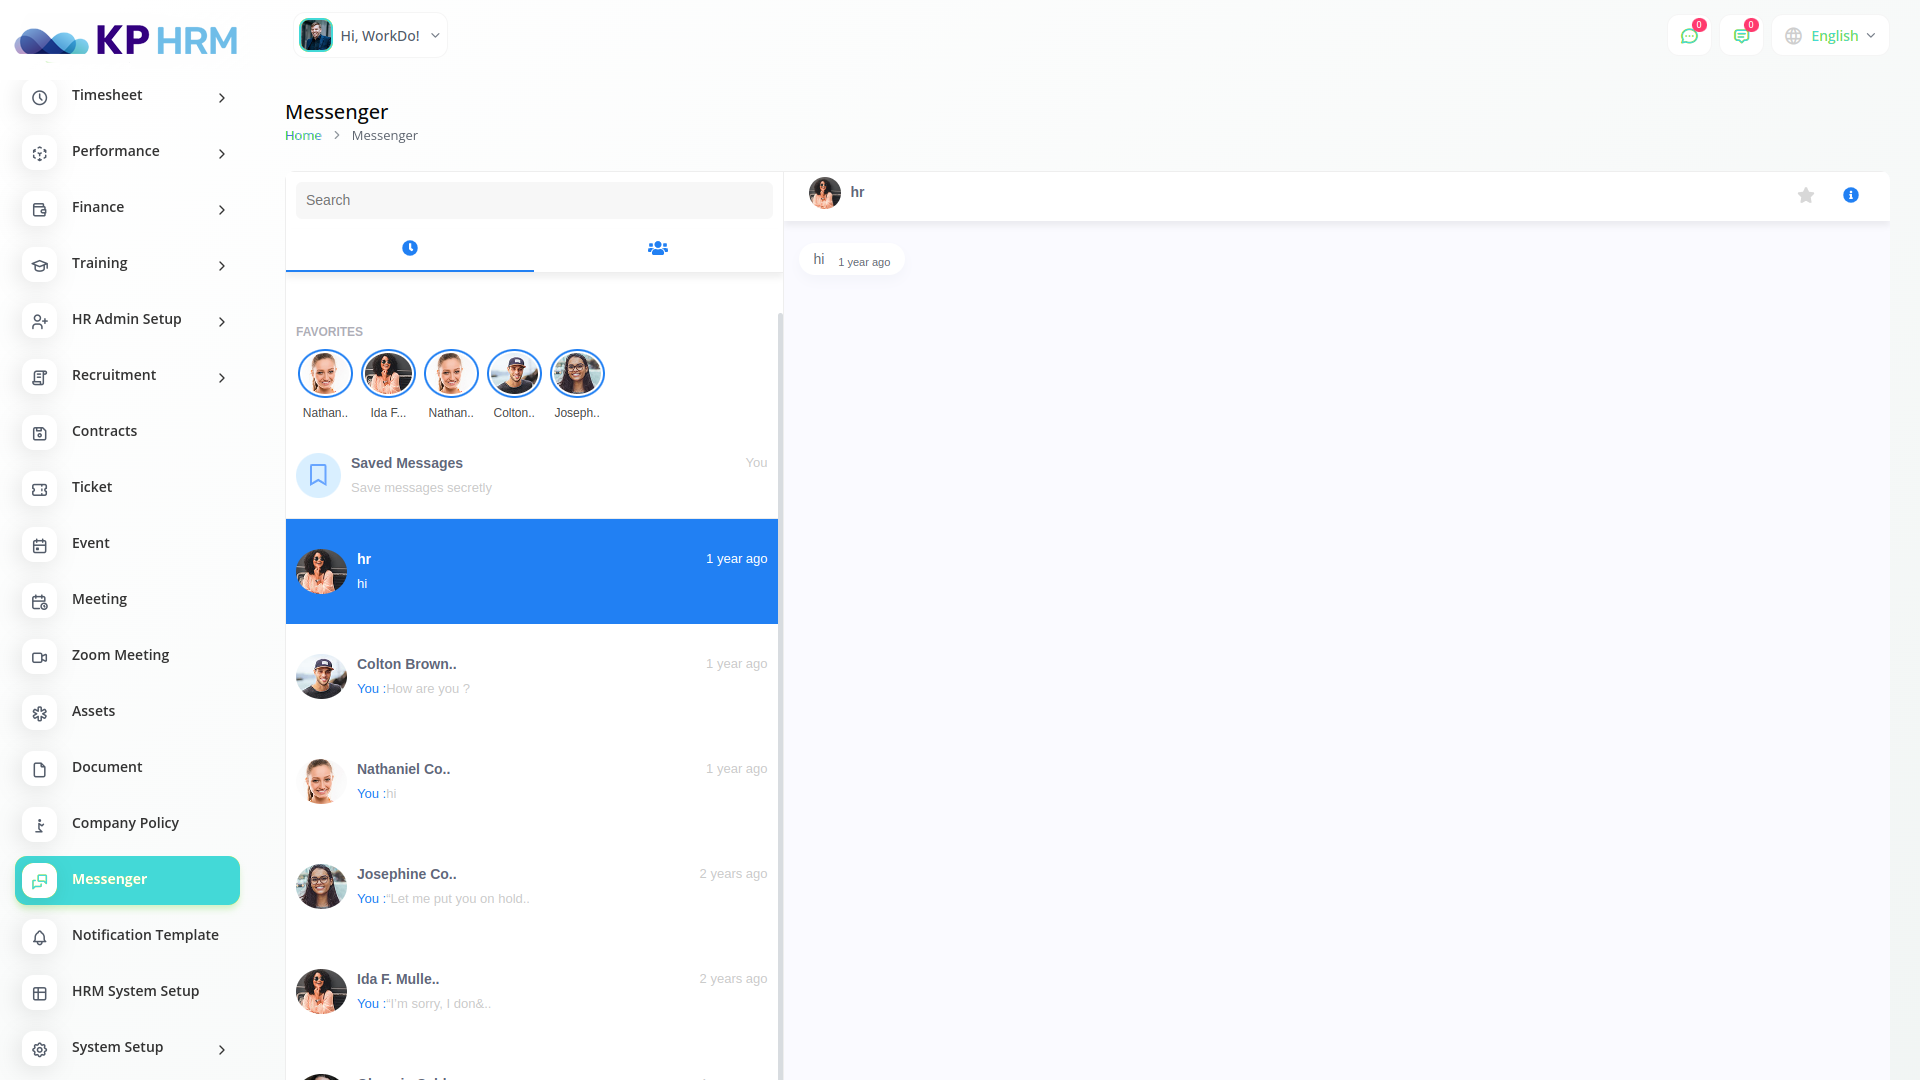The height and width of the screenshot is (1080, 1920).
Task: Click the Document file icon
Action: pos(40,770)
